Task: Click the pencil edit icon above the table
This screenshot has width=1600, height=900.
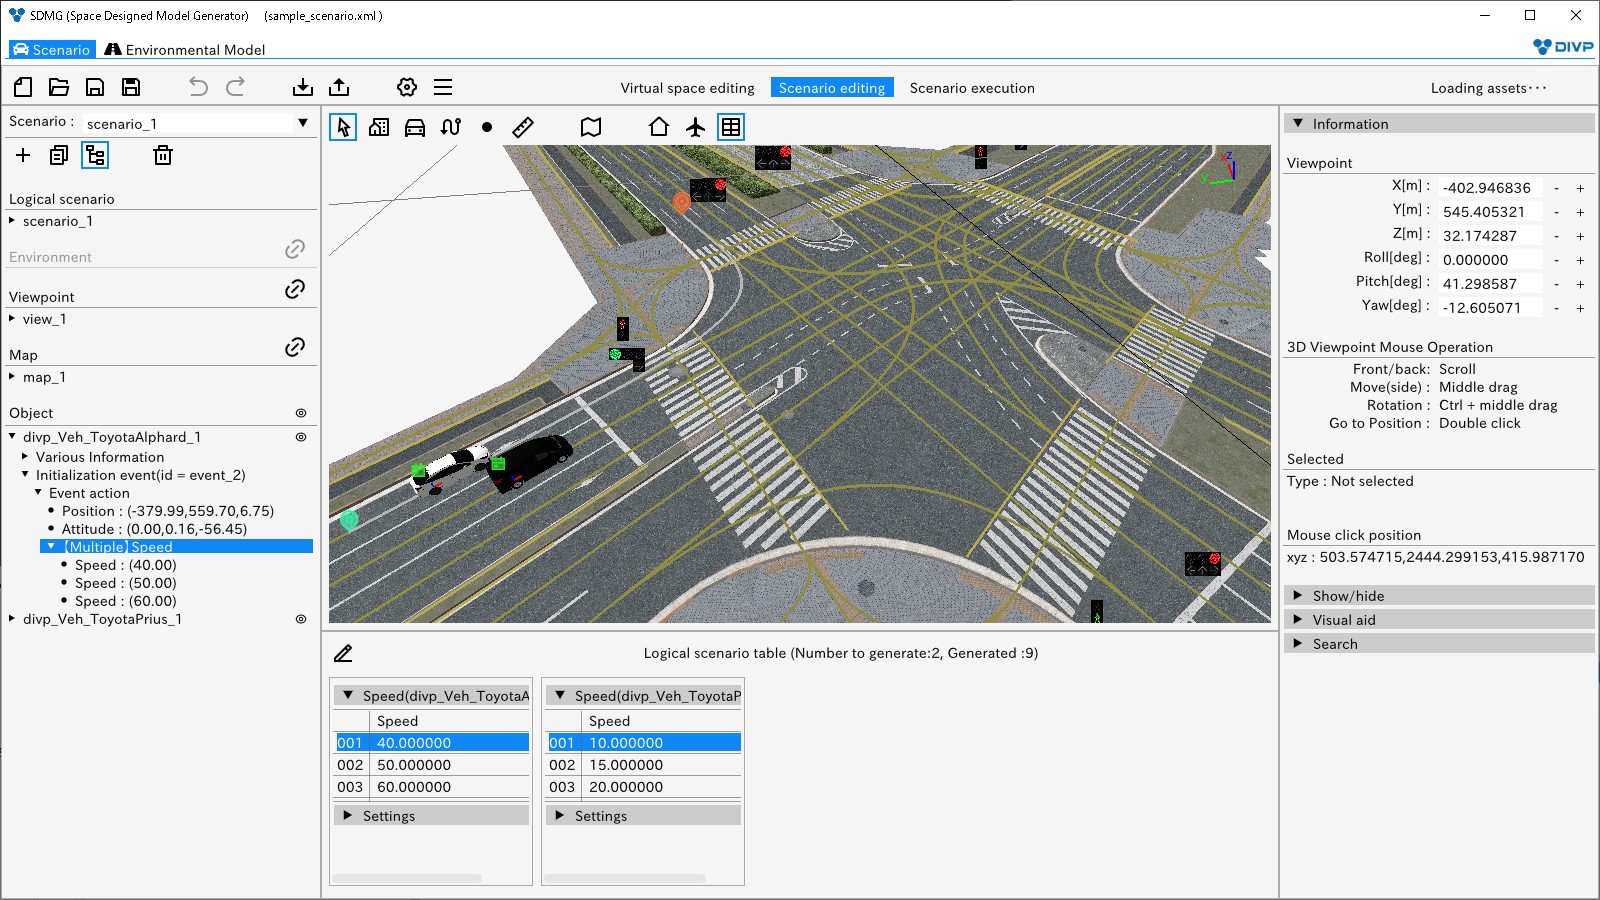Action: pyautogui.click(x=343, y=654)
